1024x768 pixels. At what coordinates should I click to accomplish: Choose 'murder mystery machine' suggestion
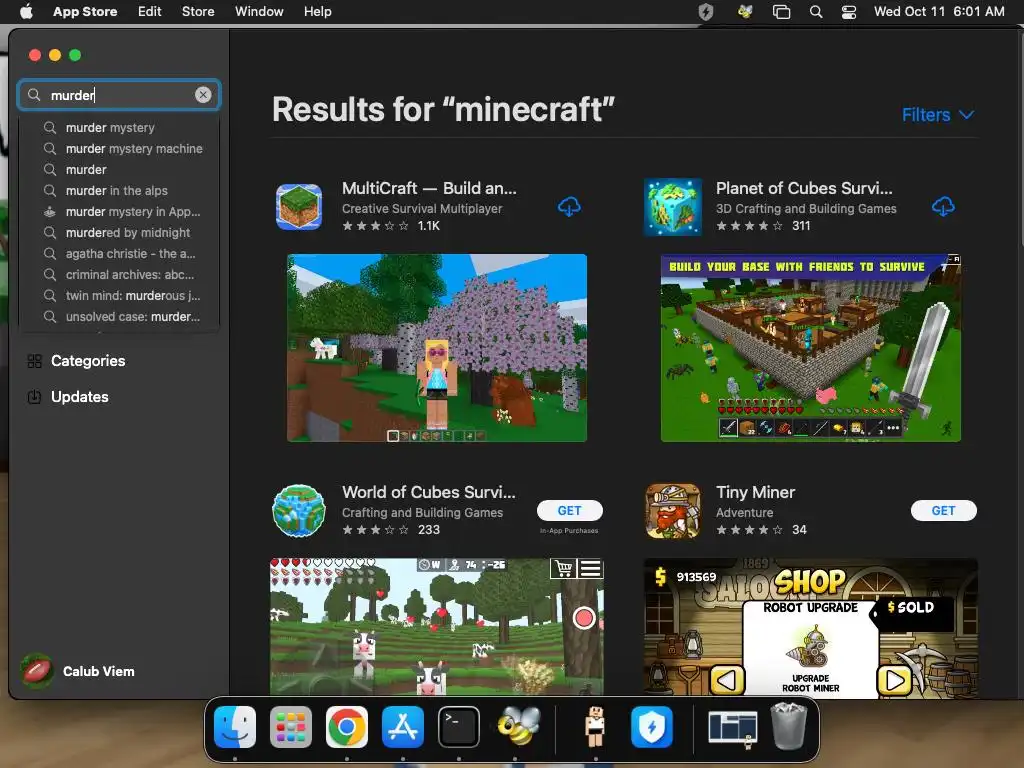(x=120, y=148)
